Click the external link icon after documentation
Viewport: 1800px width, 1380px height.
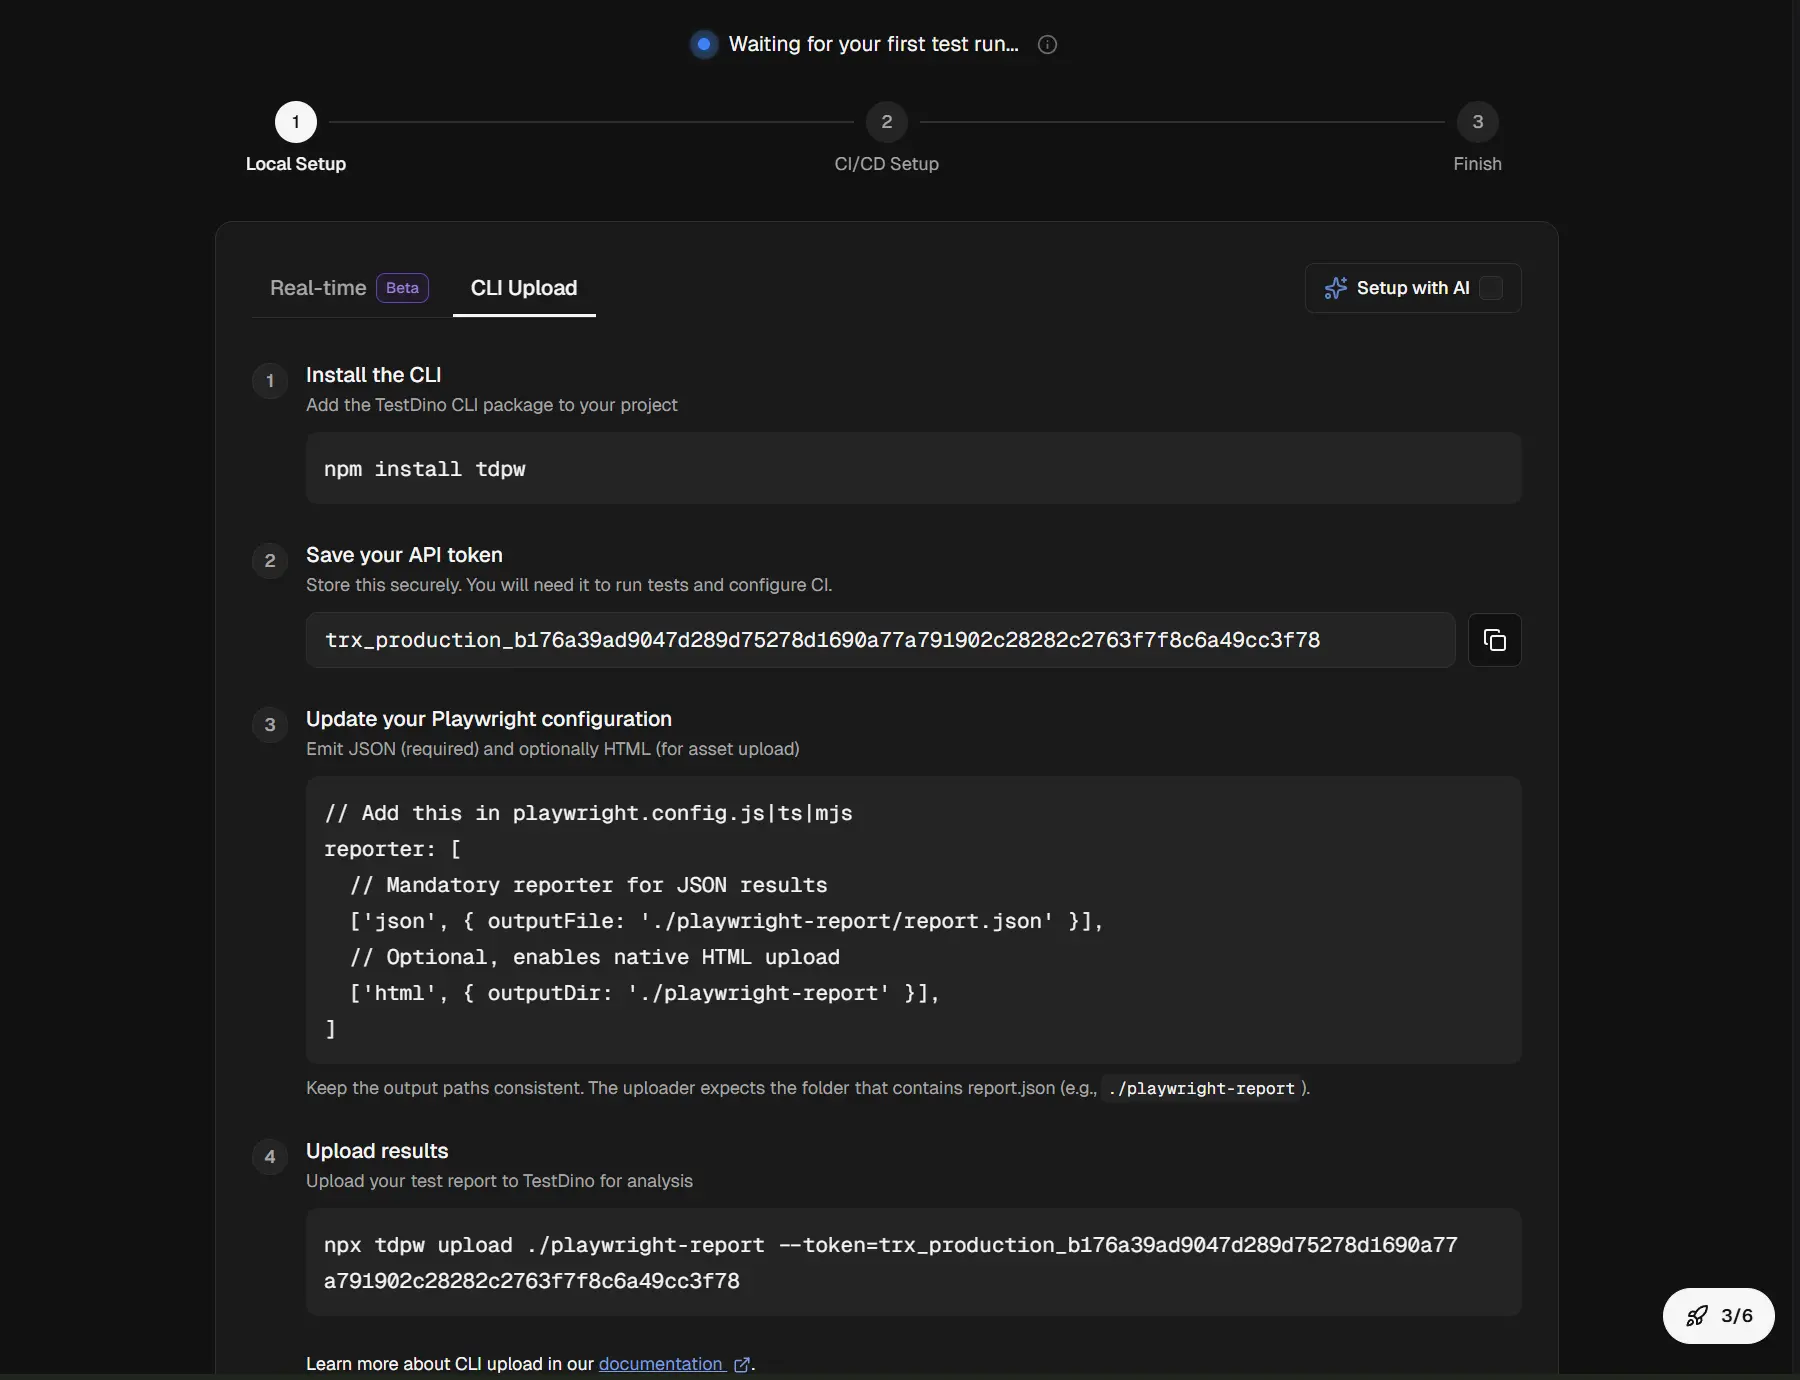pyautogui.click(x=740, y=1364)
